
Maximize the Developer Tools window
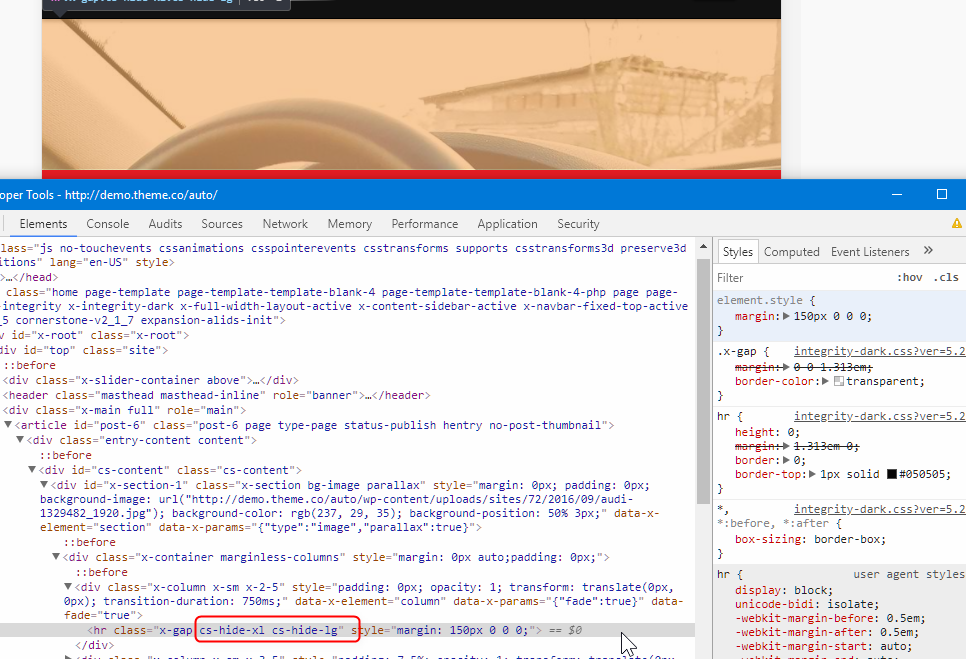tap(941, 194)
